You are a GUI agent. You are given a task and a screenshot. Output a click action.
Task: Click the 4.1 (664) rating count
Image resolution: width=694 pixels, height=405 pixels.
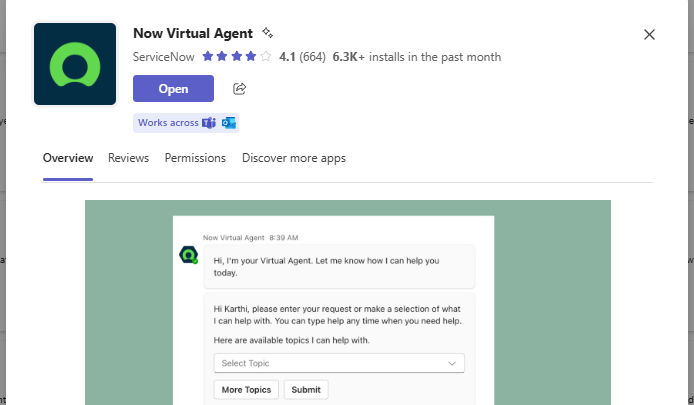coord(302,57)
